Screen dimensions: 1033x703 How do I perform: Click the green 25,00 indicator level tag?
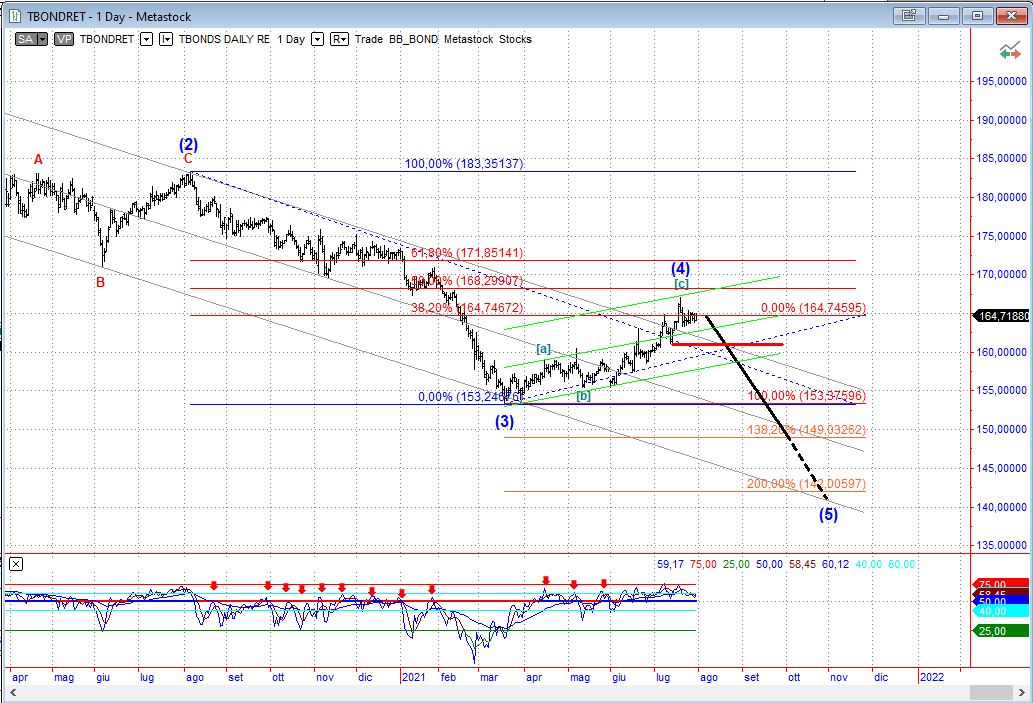tap(1001, 631)
